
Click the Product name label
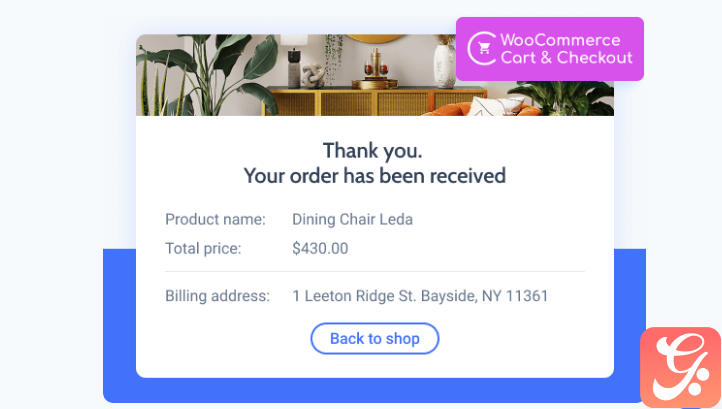click(x=215, y=219)
